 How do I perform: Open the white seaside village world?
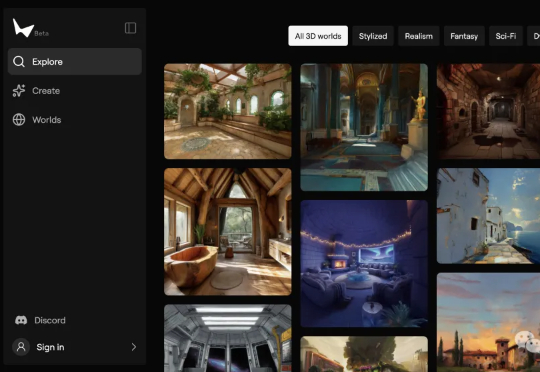click(488, 216)
